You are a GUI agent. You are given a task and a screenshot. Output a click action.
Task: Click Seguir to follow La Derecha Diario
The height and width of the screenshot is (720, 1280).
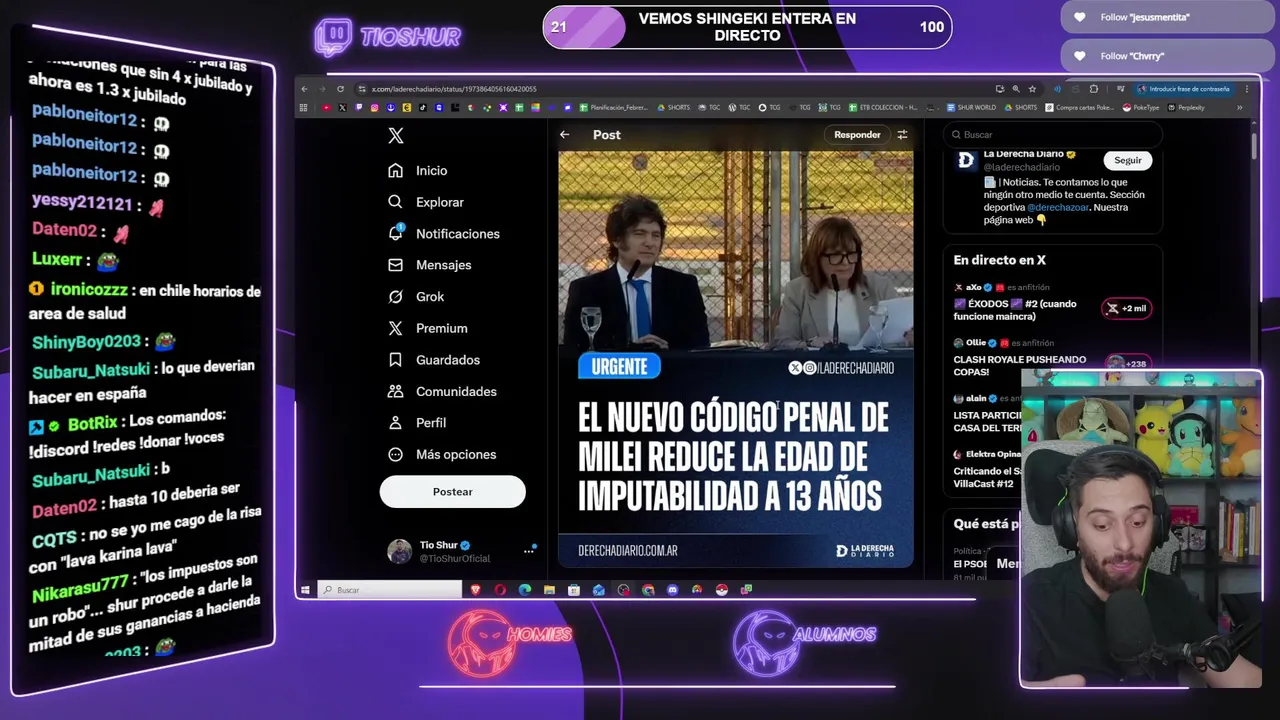click(1128, 160)
